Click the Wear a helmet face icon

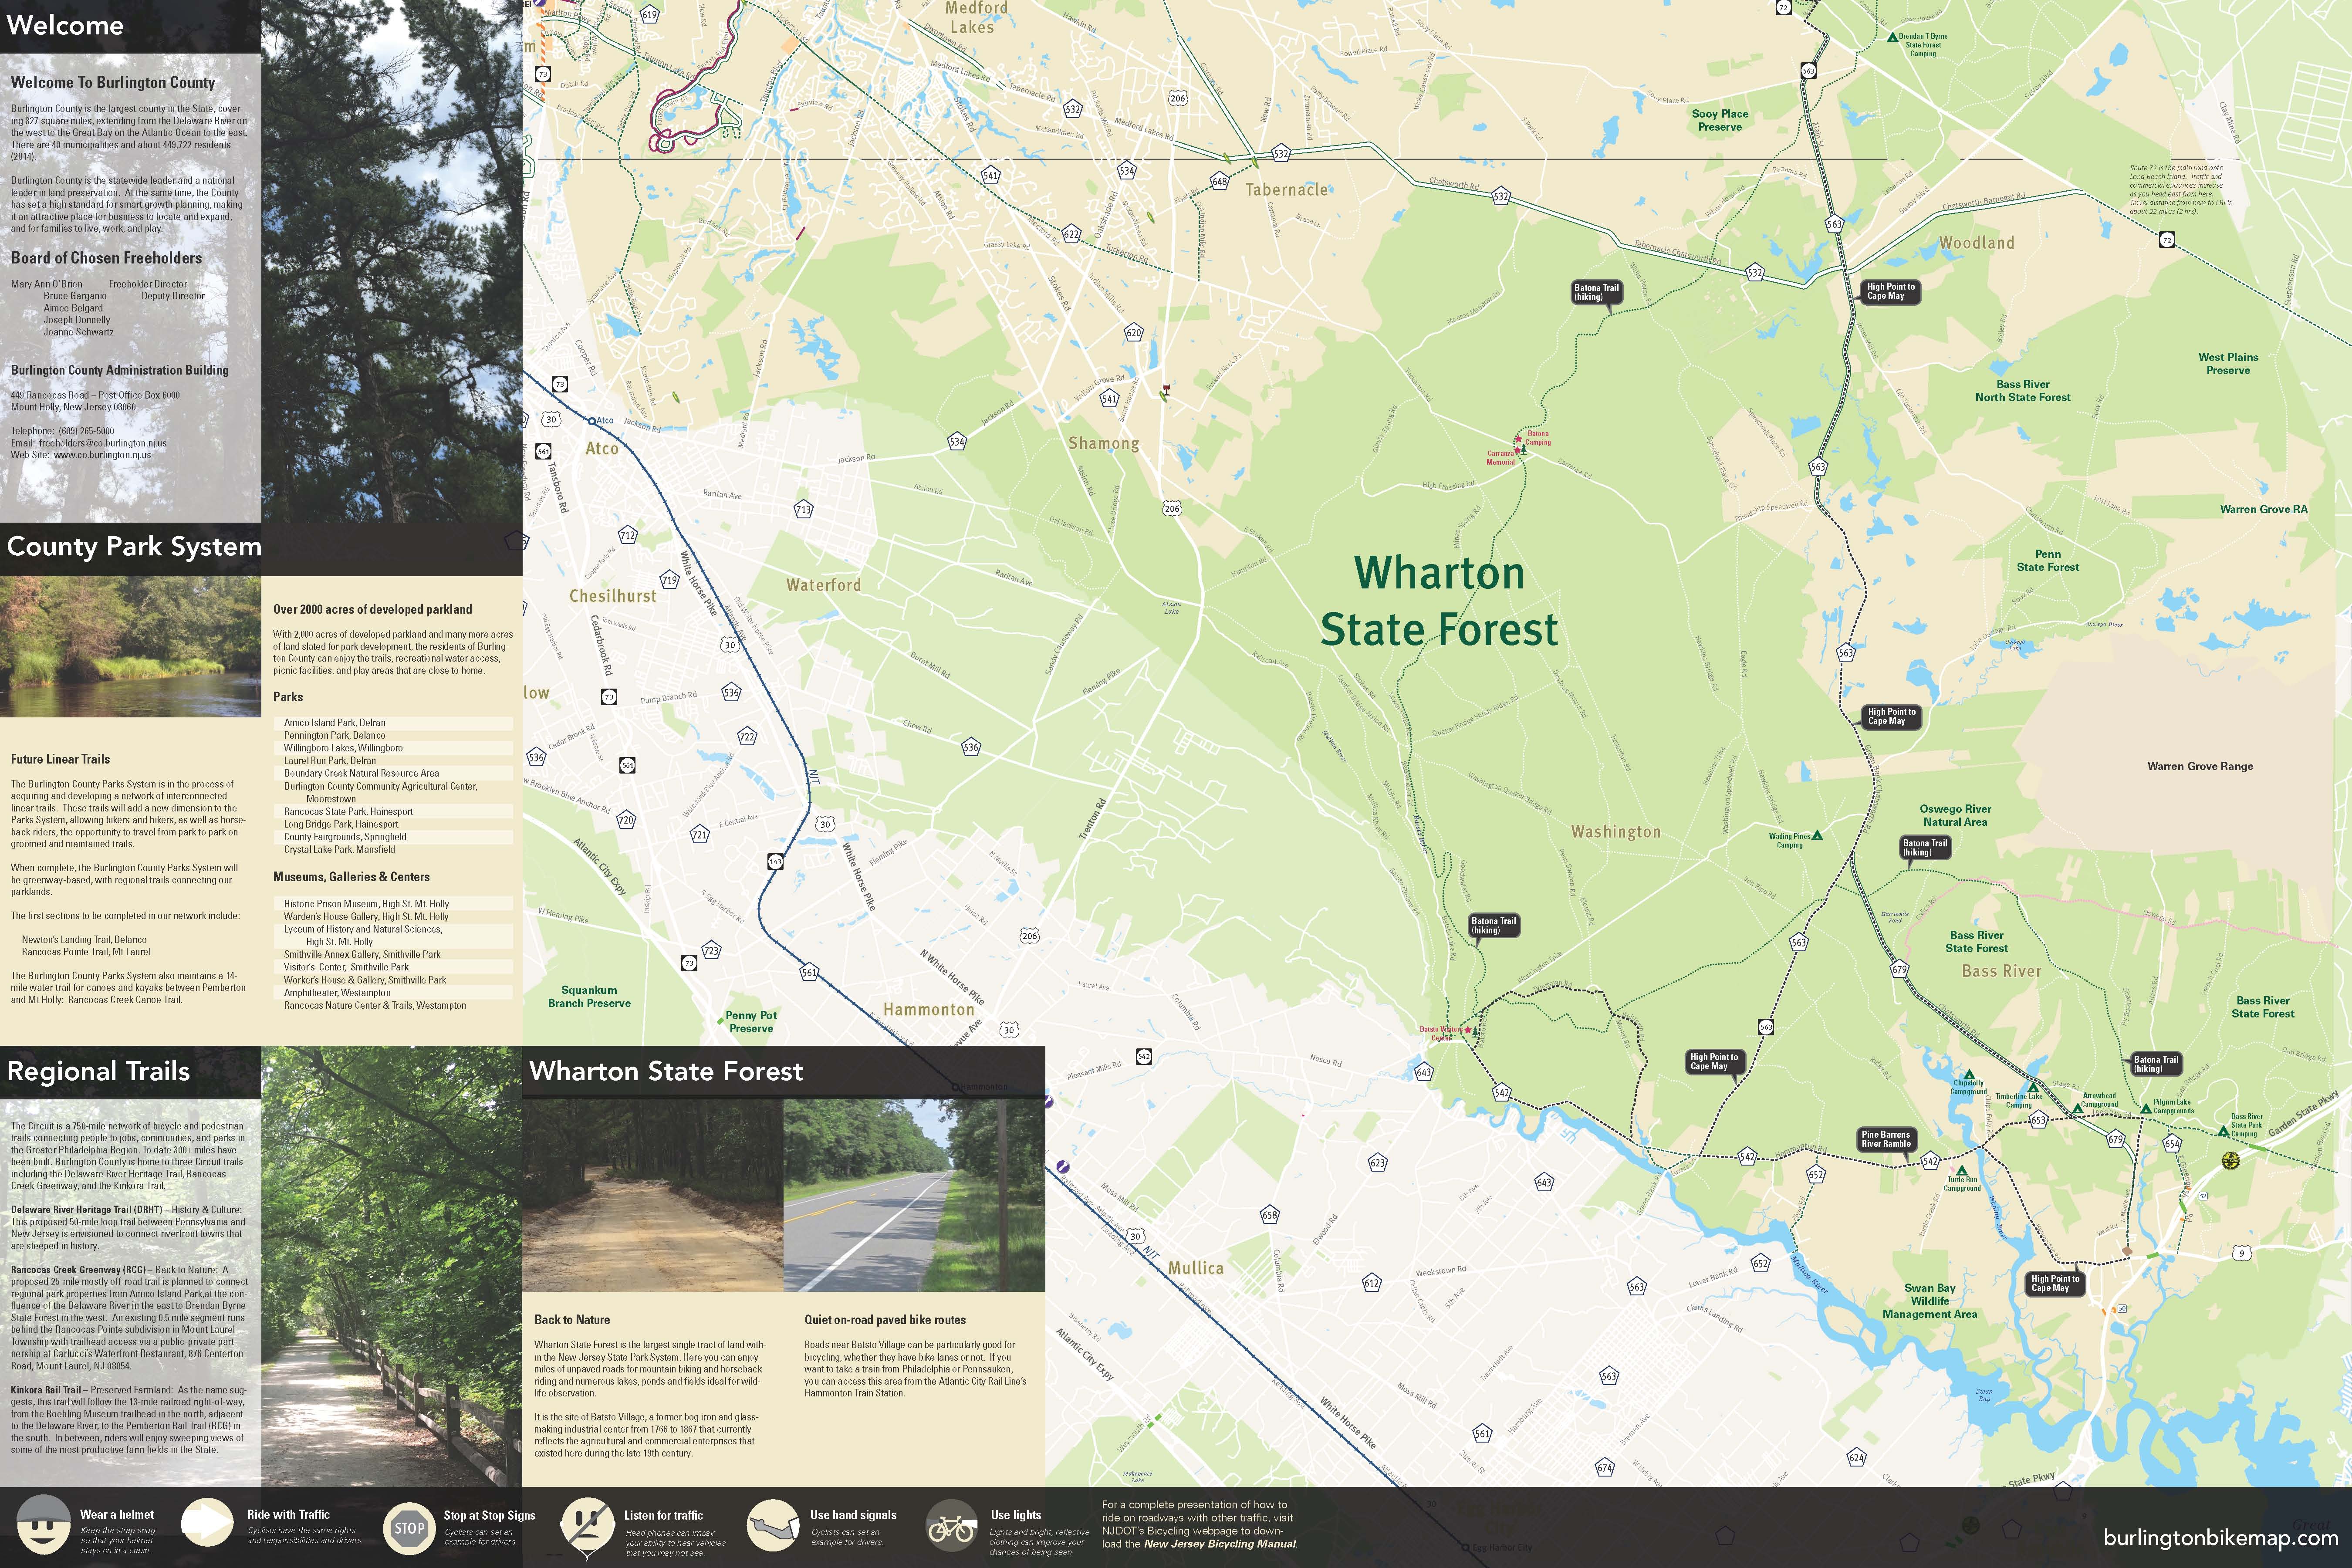coord(44,1525)
